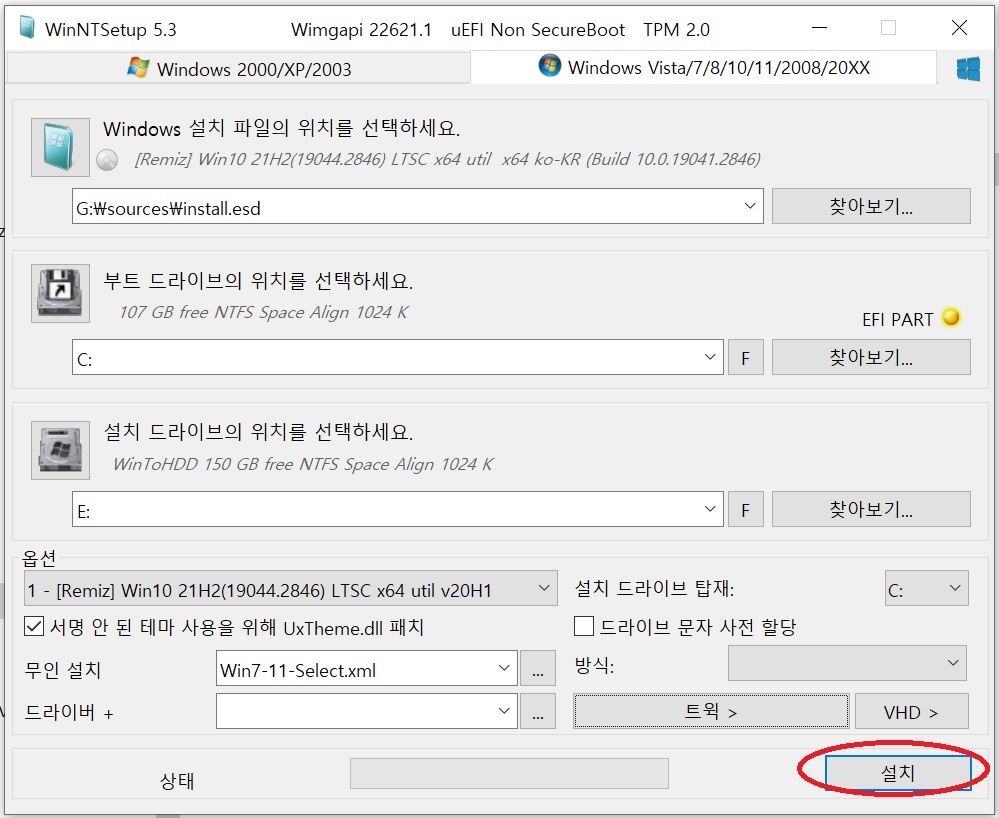
Task: Expand the Win7-11-Select.xml unattend dropdown
Action: pyautogui.click(x=504, y=668)
